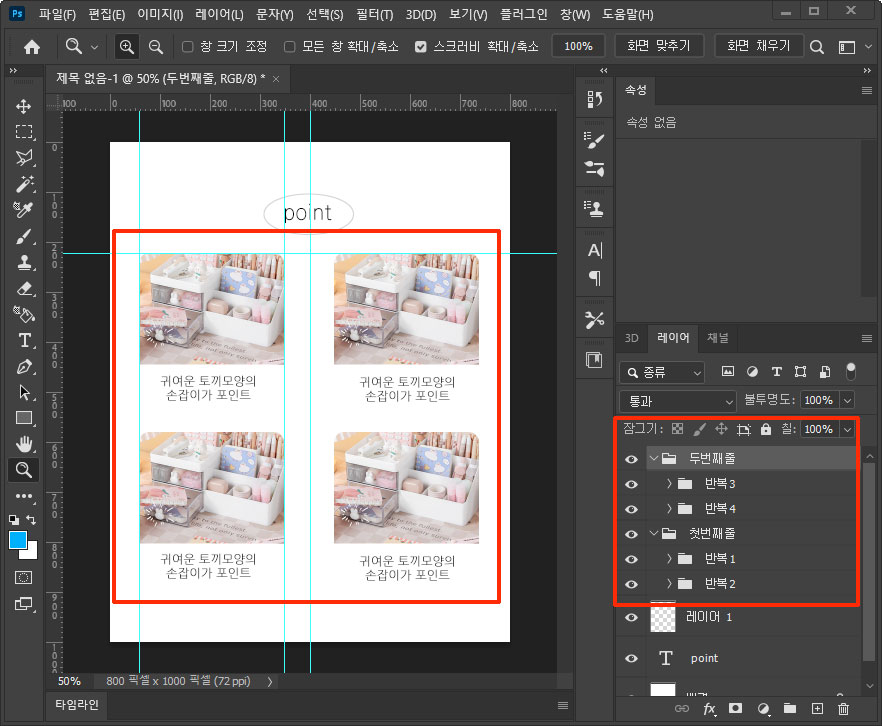
Task: Open the Character panel icon
Action: pyautogui.click(x=595, y=250)
